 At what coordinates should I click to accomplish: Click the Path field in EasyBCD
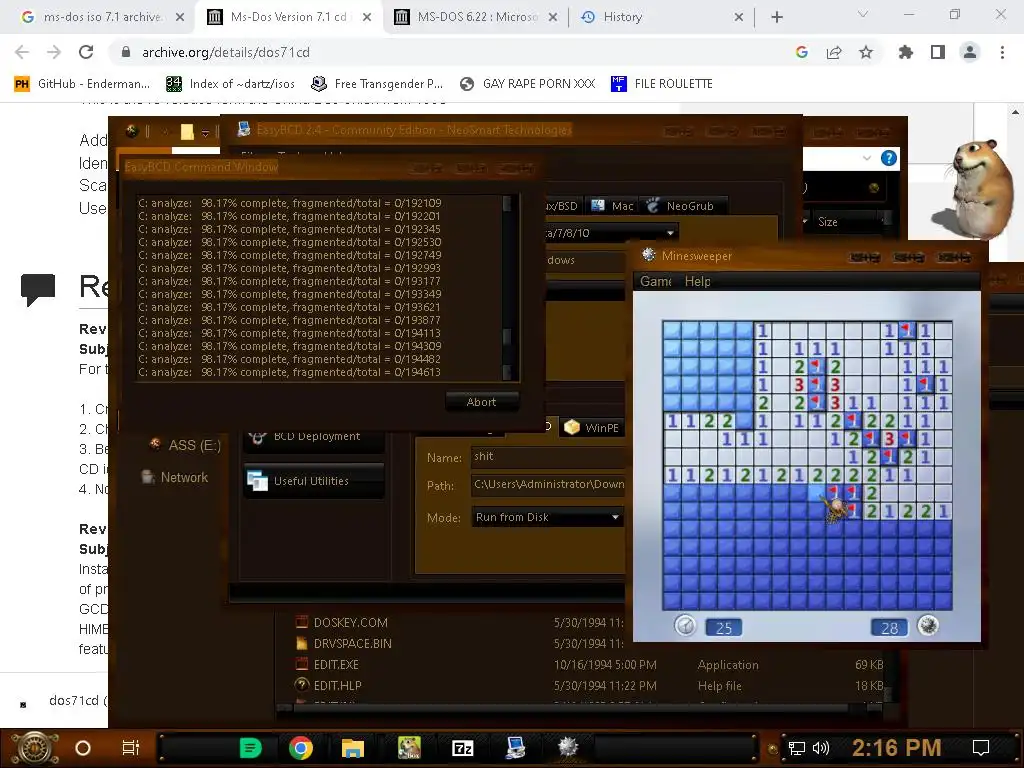547,484
